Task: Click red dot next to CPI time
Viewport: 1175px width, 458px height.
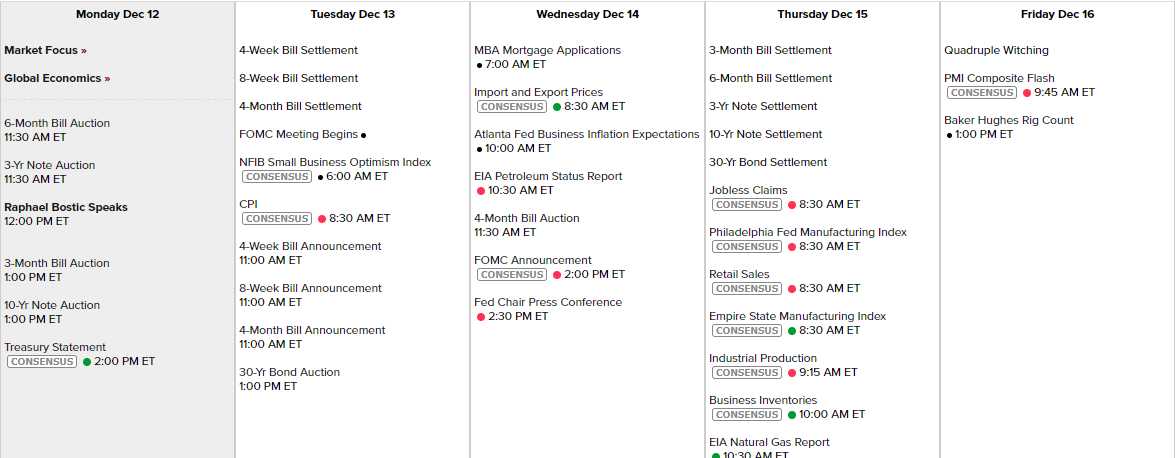Action: coord(322,218)
